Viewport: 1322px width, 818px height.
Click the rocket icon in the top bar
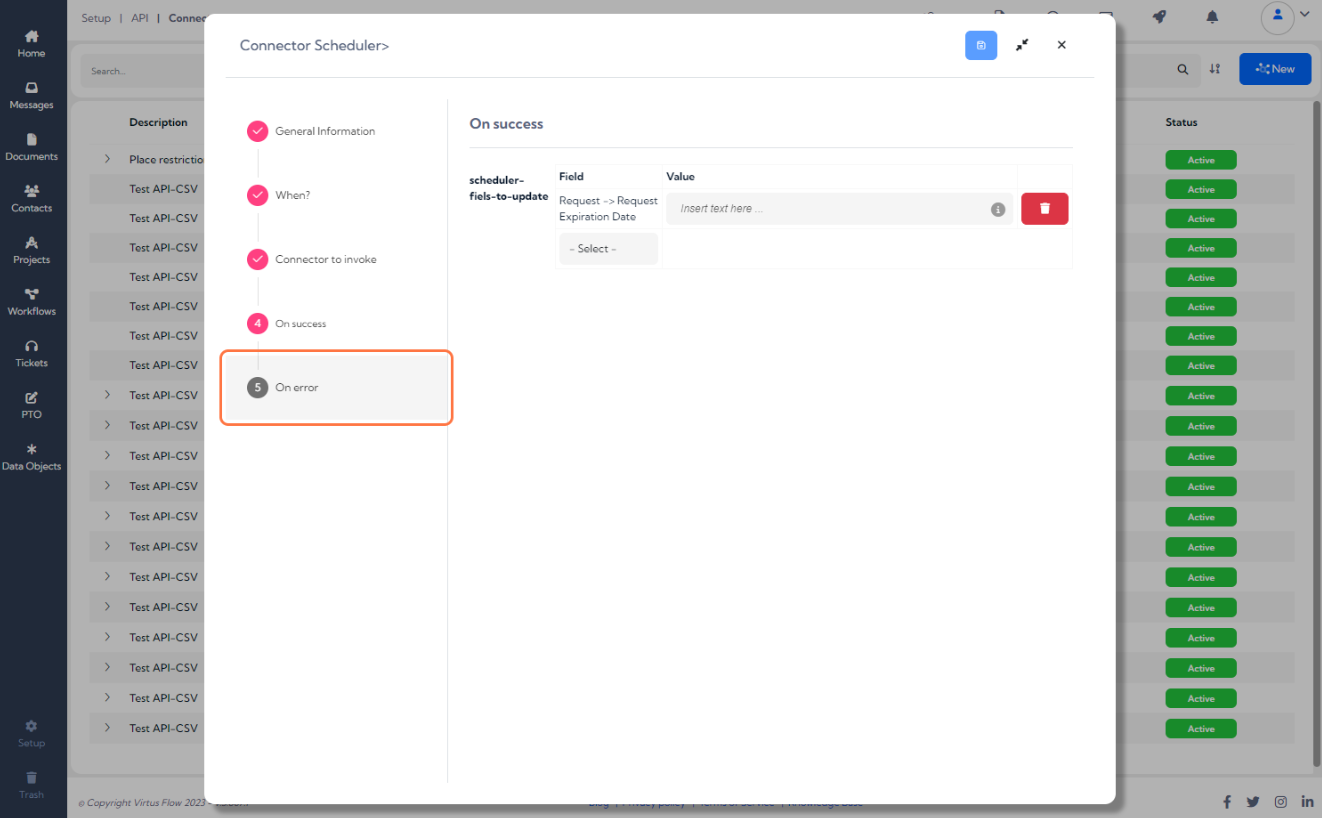1159,17
